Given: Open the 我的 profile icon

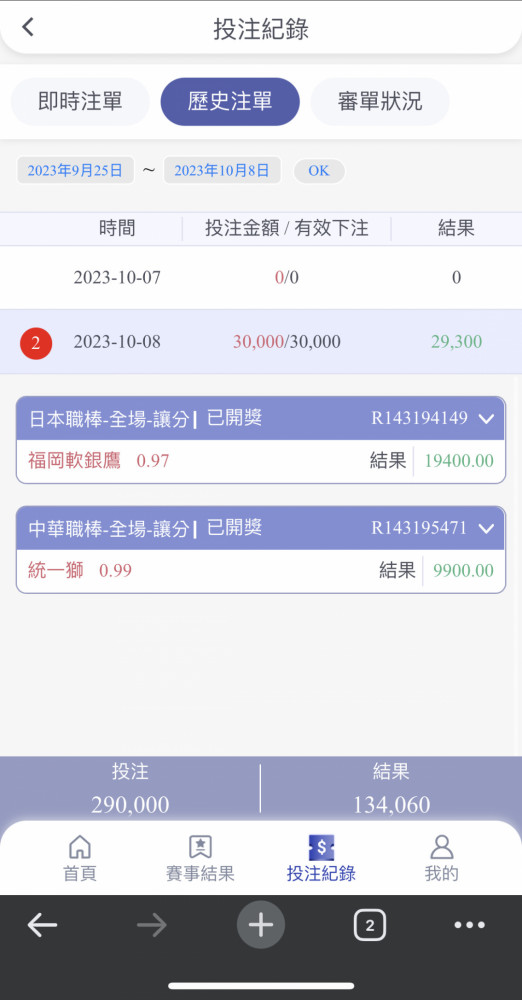Looking at the screenshot, I should pos(441,847).
